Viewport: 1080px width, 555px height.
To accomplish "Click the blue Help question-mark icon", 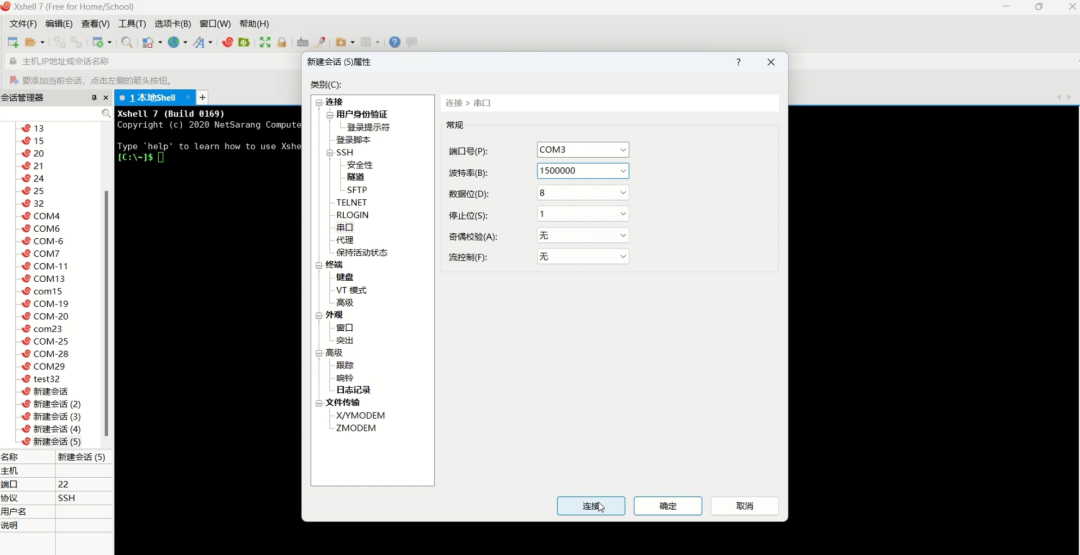I will click(x=395, y=42).
